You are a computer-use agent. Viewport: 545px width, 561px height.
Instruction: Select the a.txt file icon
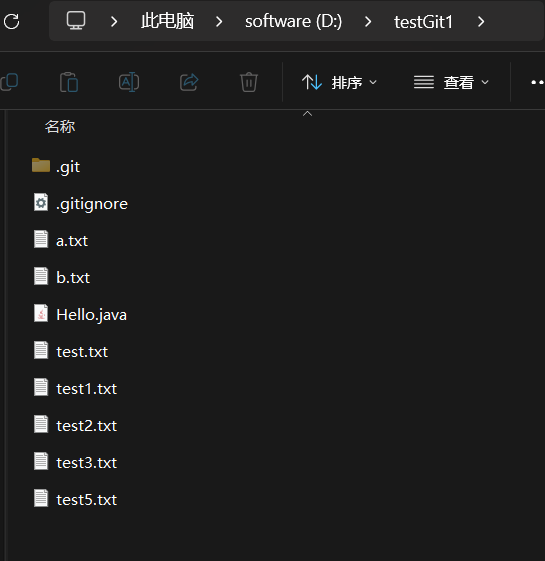[41, 239]
